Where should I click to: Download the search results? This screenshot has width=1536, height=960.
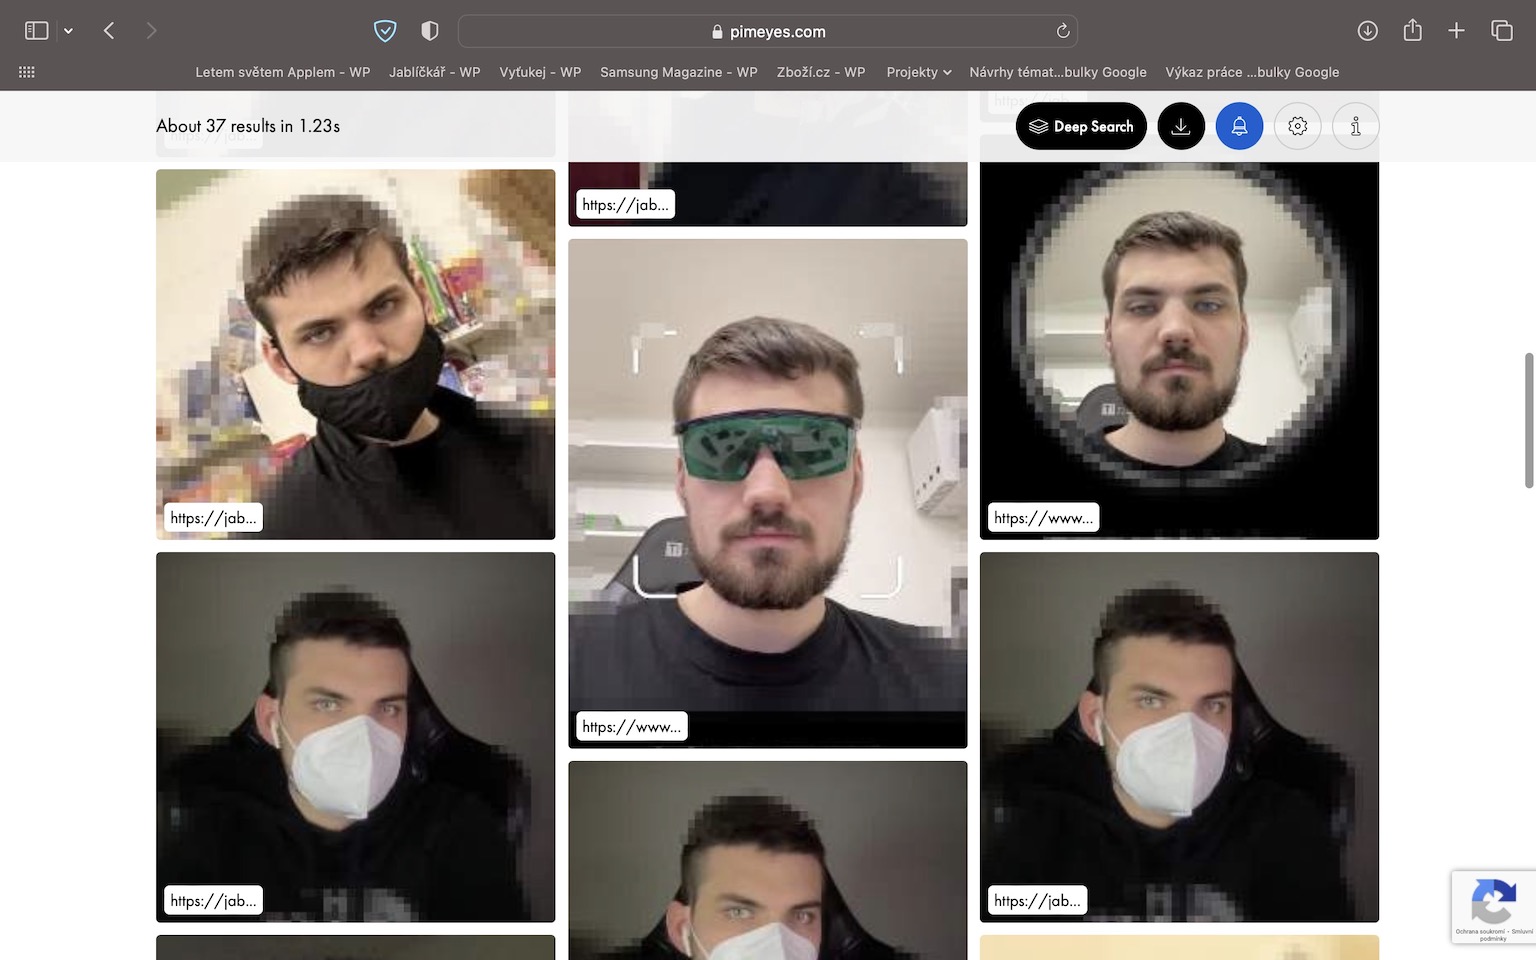coord(1181,126)
